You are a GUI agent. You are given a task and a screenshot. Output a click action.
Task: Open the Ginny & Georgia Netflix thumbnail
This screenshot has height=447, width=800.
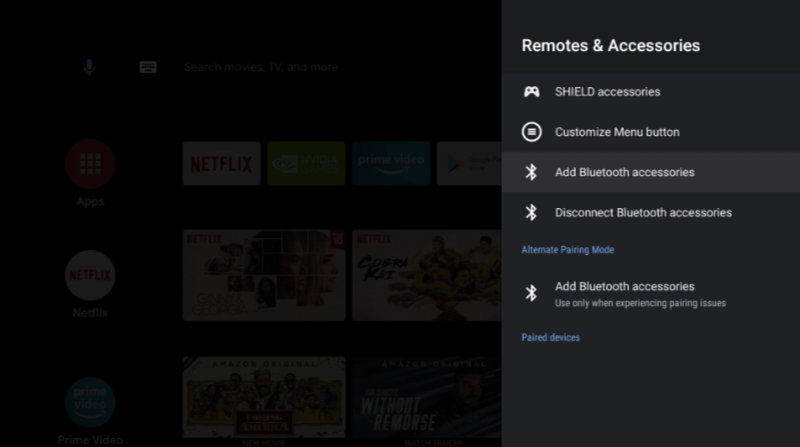pyautogui.click(x=264, y=276)
